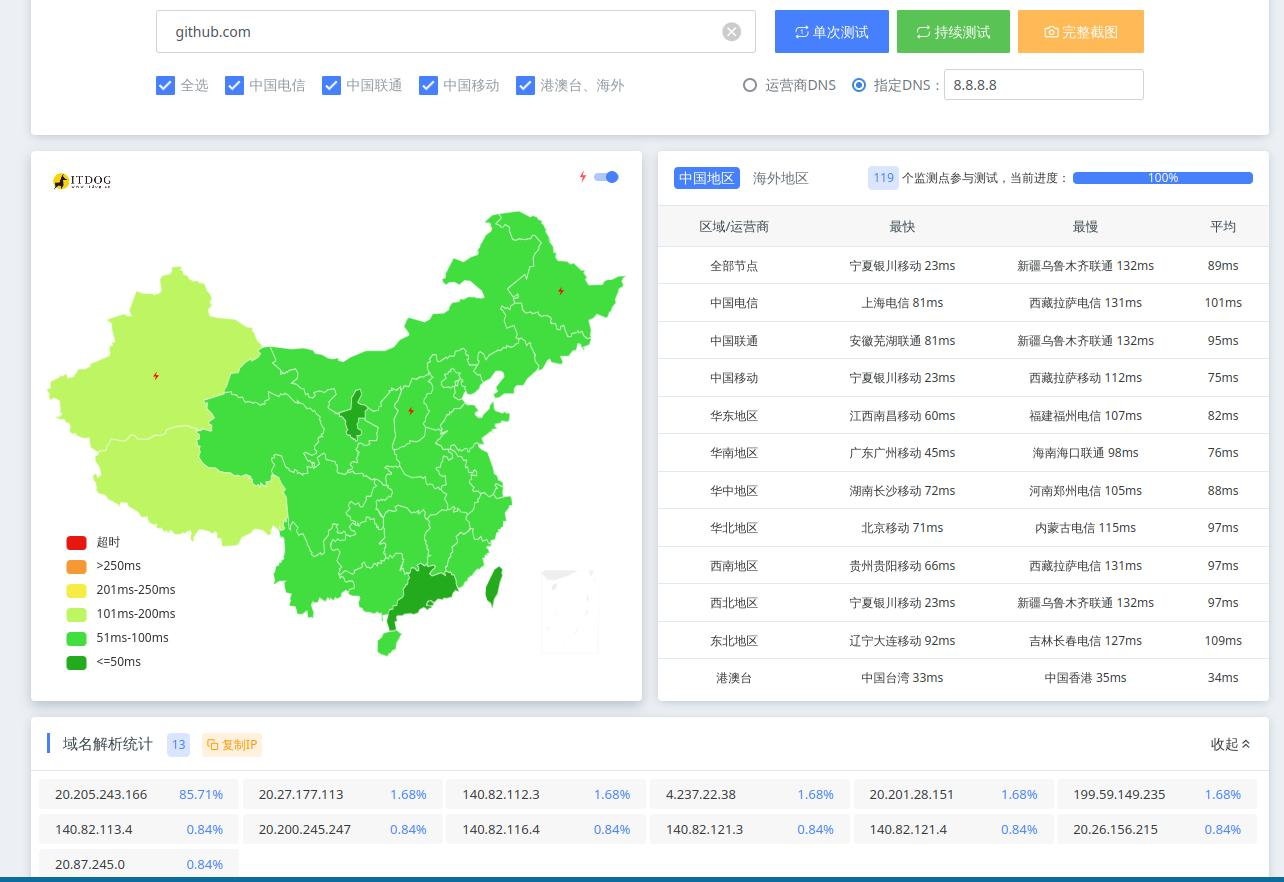Screen dimensions: 1284x882
Task: Switch to the 海外地区 tab
Action: [x=780, y=178]
